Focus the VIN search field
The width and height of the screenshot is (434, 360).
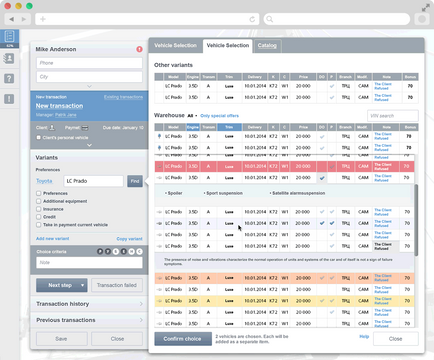pos(393,116)
